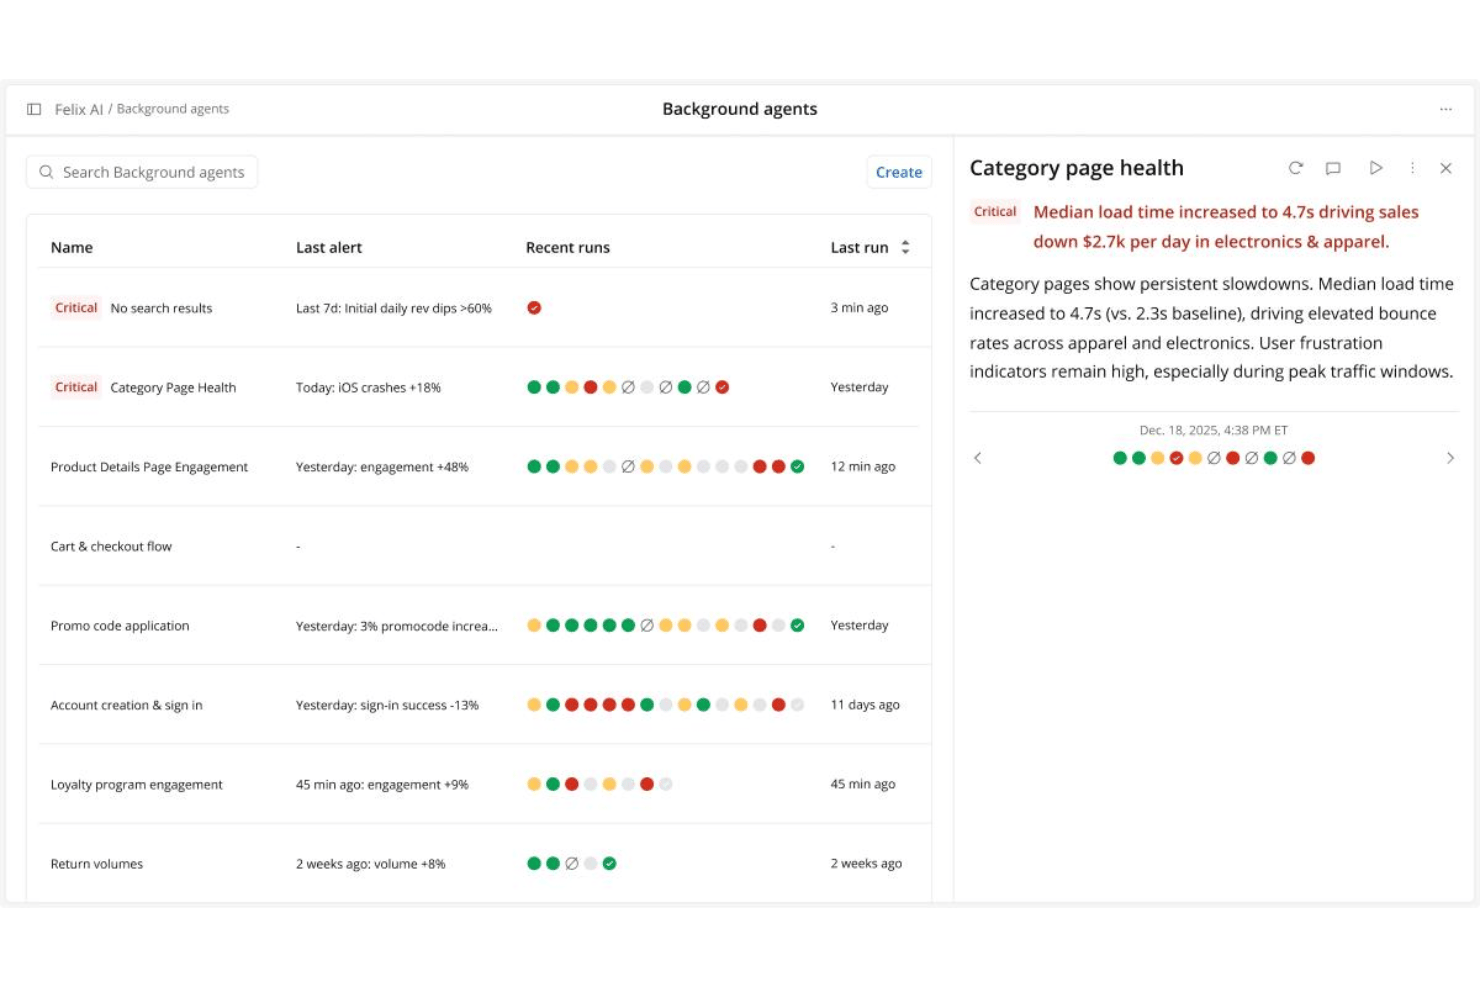Screen dimensions: 1480x987
Task: Click 'Category page health' panel title
Action: [1077, 168]
